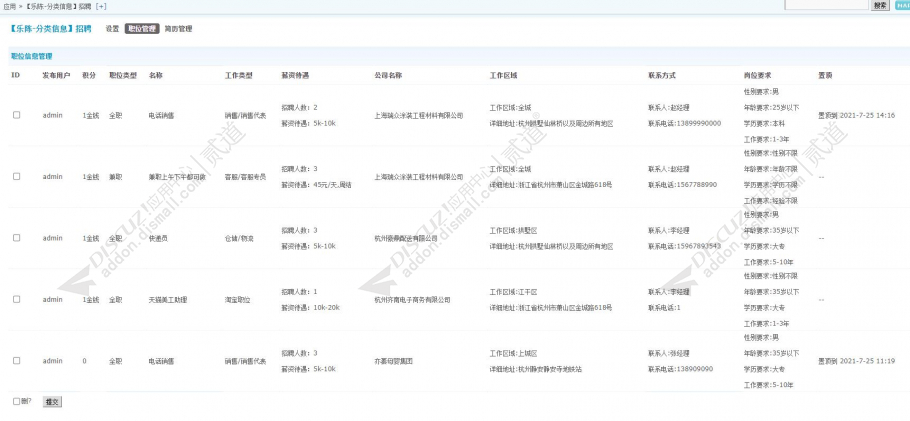Click the job name 天猫美工助理
The width and height of the screenshot is (910, 421).
coord(168,300)
